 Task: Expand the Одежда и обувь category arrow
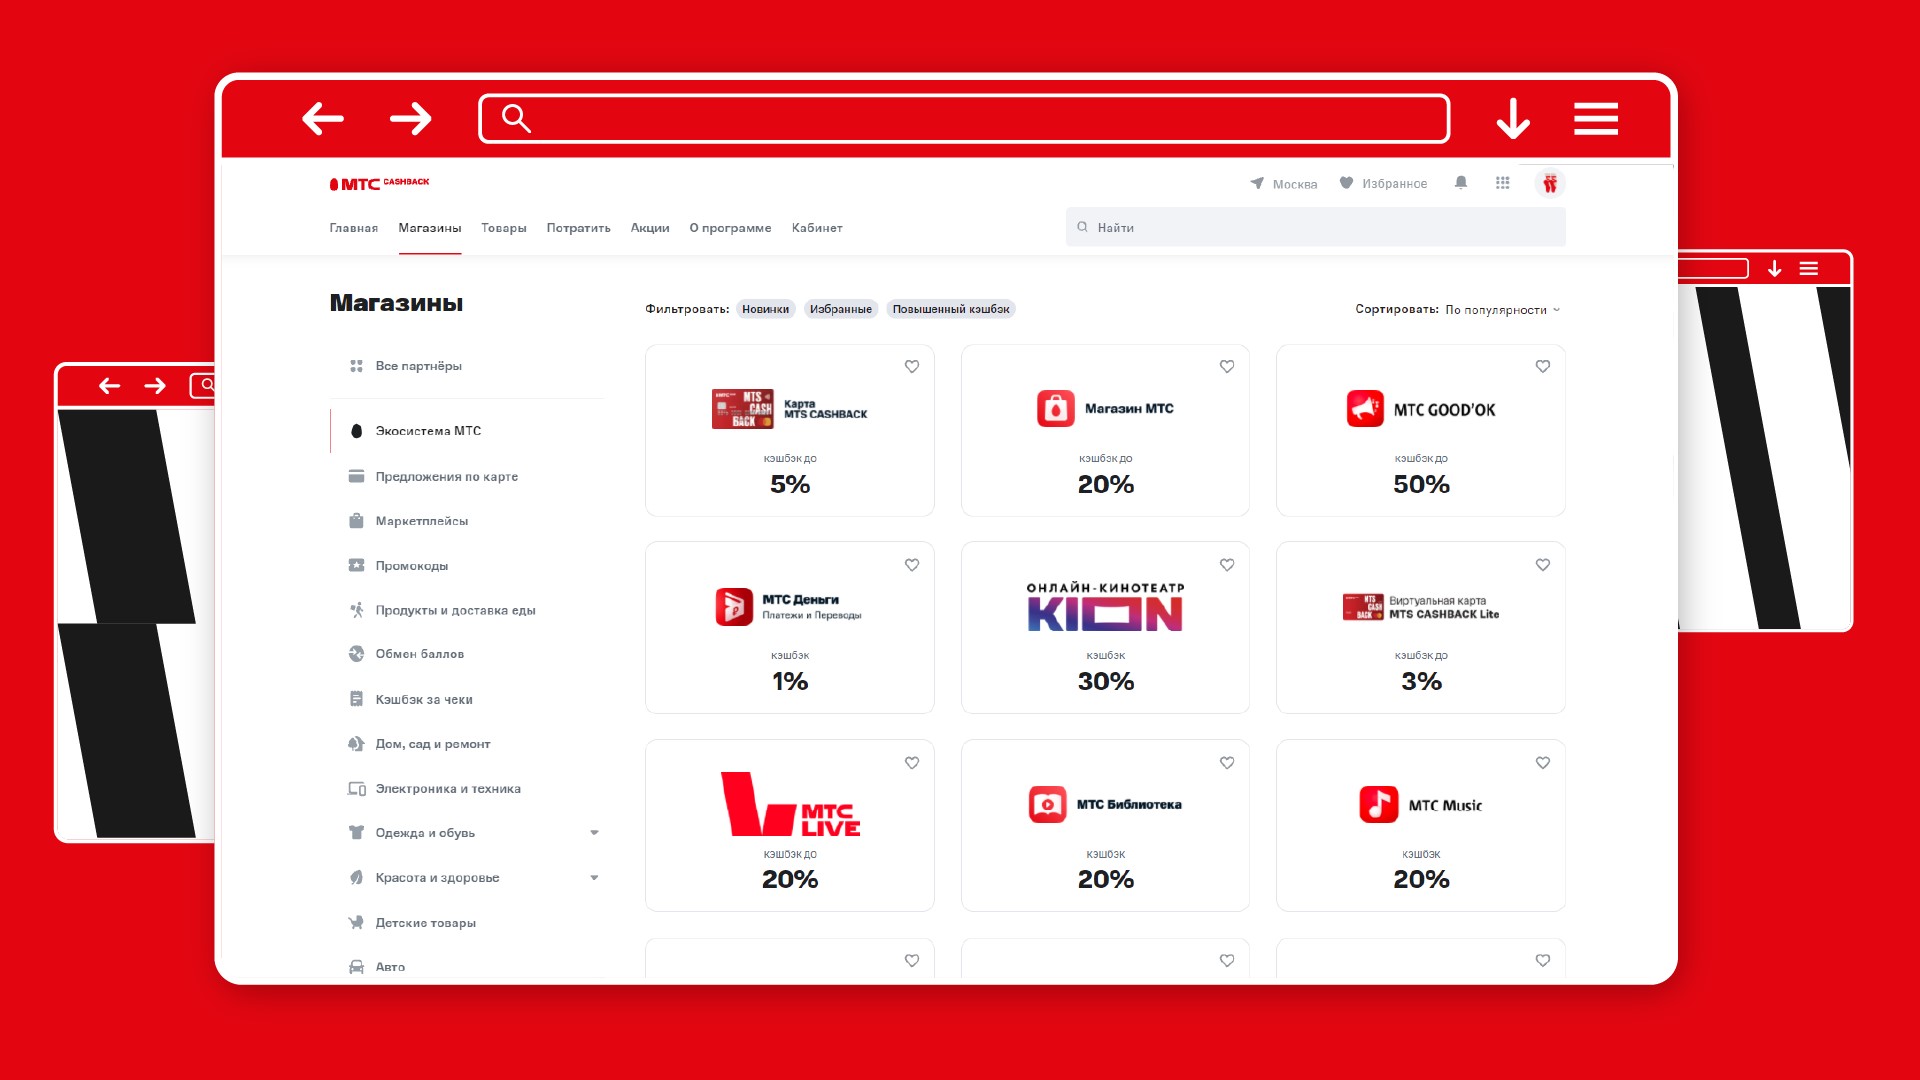[x=594, y=833]
